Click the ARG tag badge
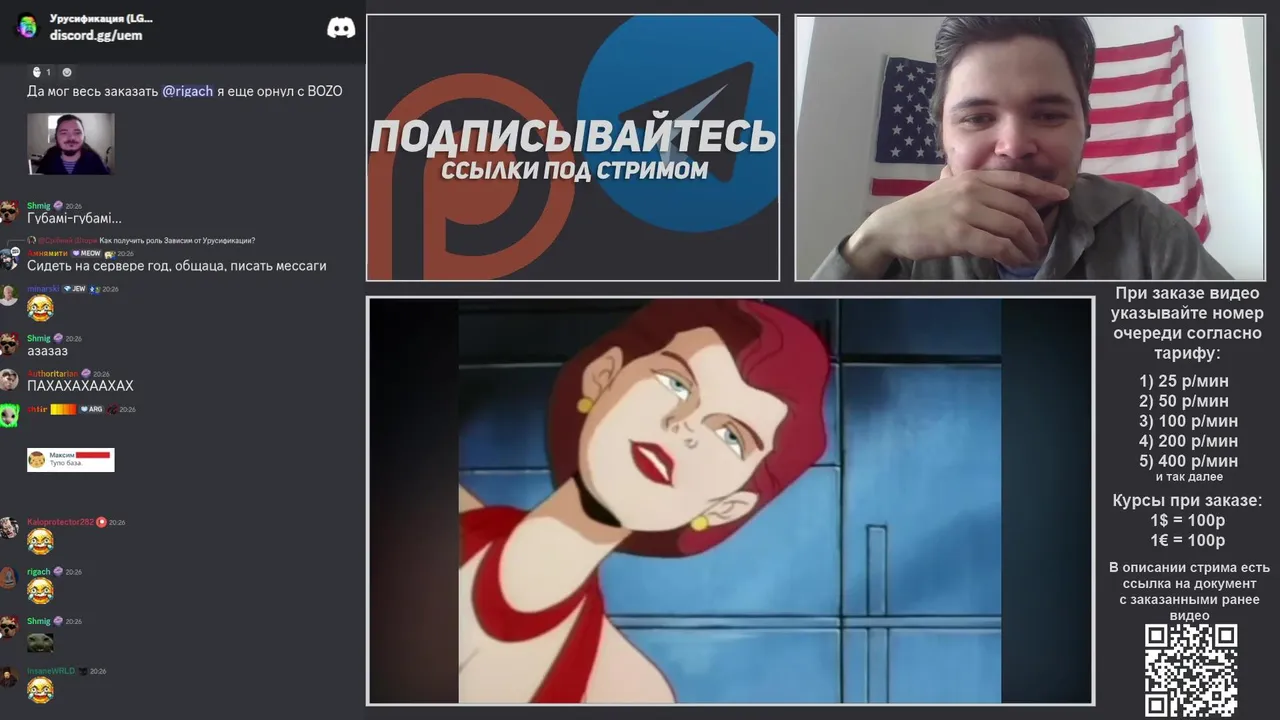1280x720 pixels. coord(91,409)
